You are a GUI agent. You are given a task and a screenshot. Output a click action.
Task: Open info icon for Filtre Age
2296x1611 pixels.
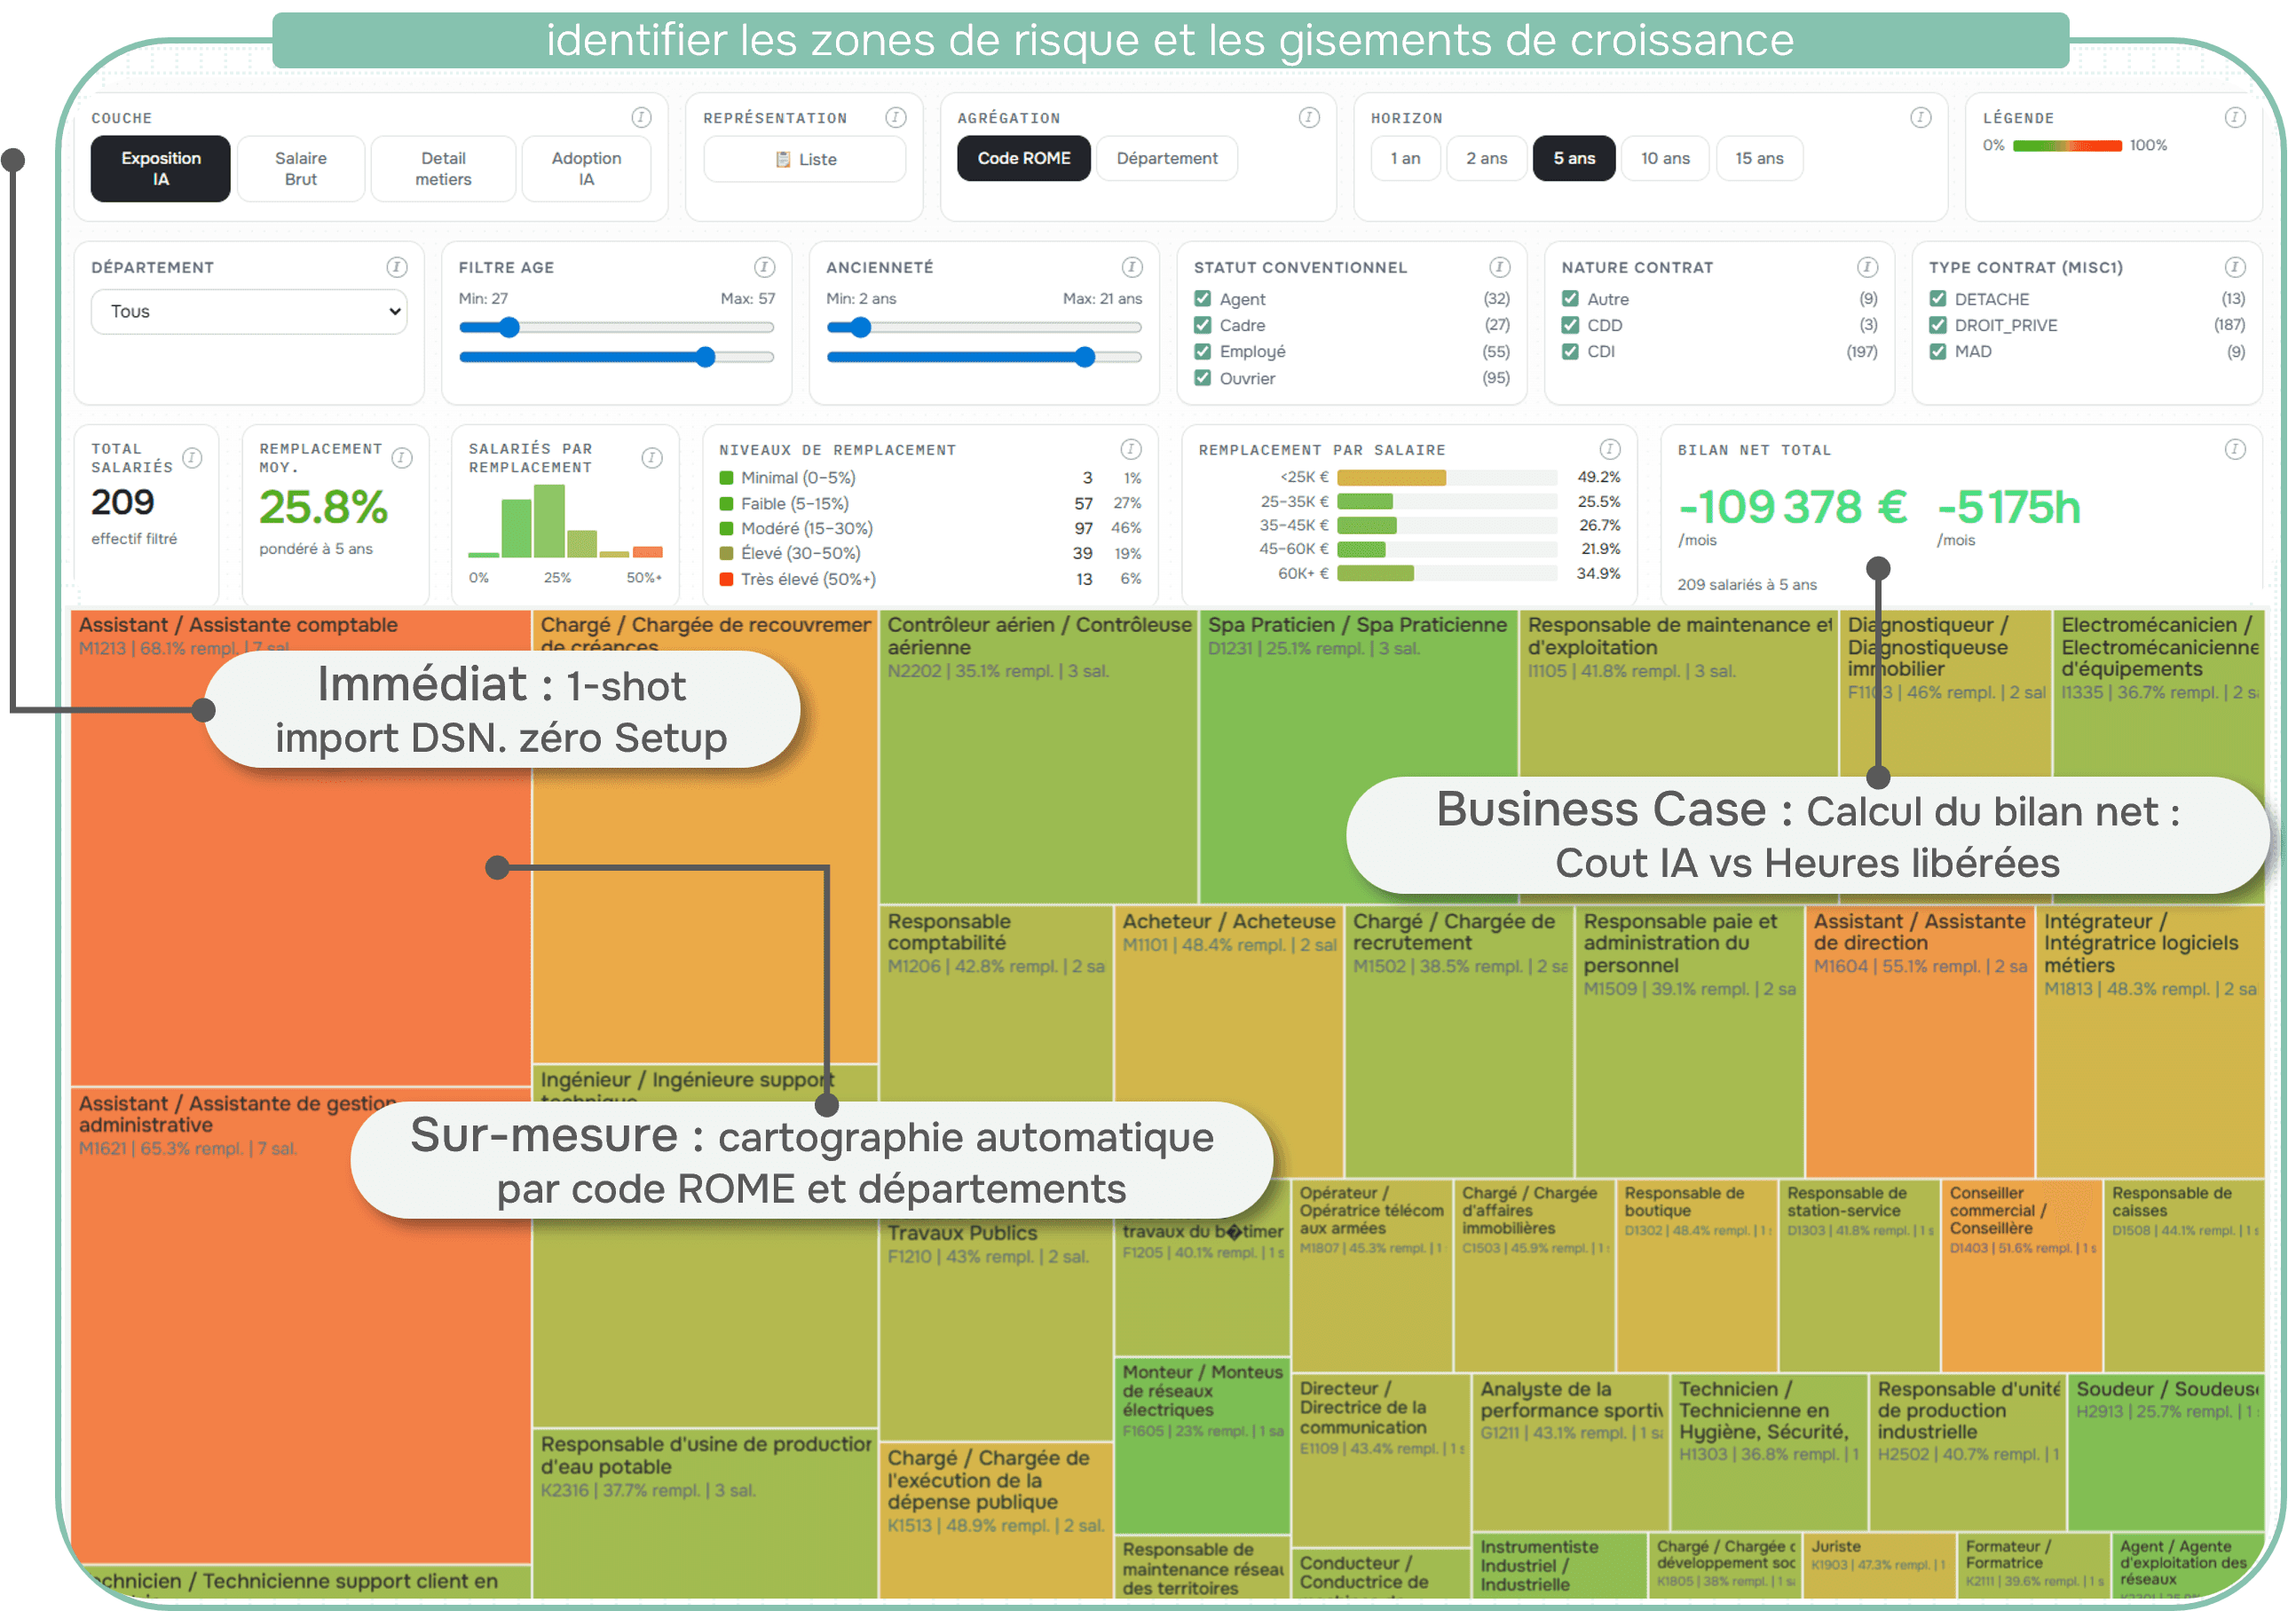click(x=764, y=267)
